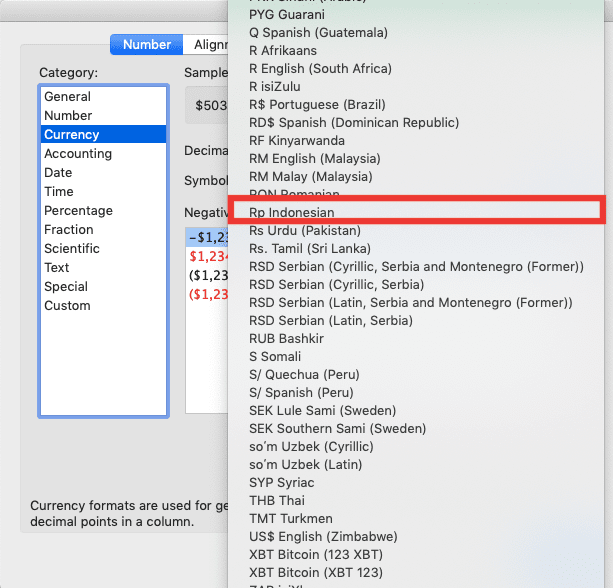
Task: Select Text category
Action: pyautogui.click(x=104, y=268)
